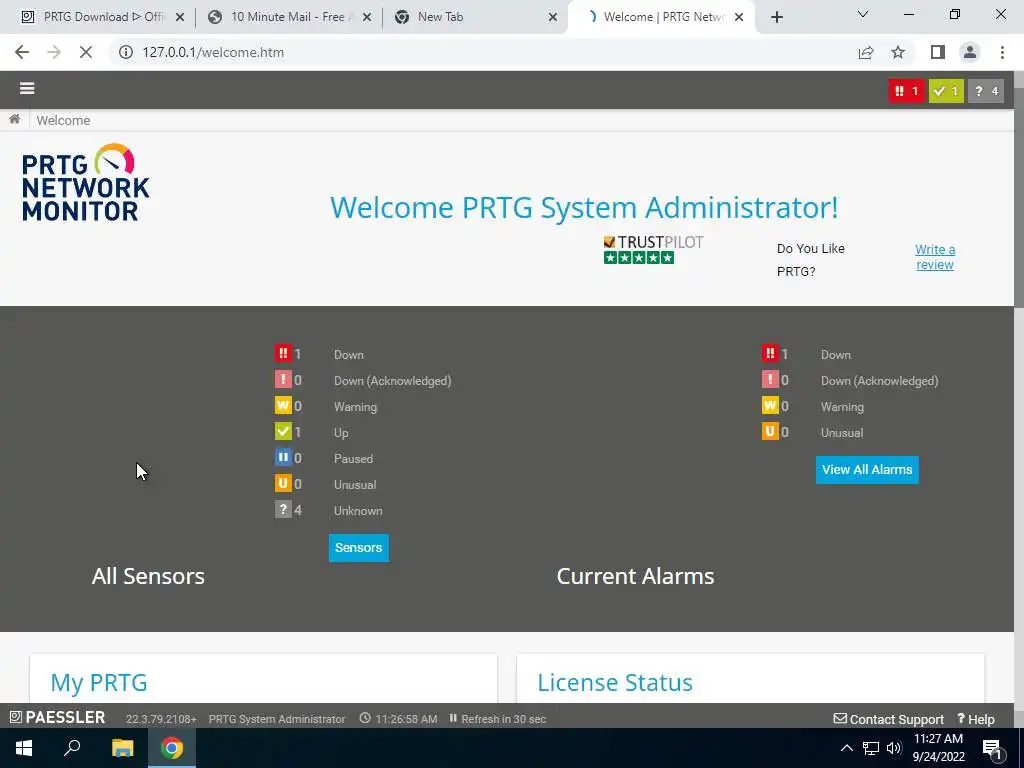This screenshot has height=768, width=1024.
Task: Click the blue Paused icon
Action: [x=283, y=457]
